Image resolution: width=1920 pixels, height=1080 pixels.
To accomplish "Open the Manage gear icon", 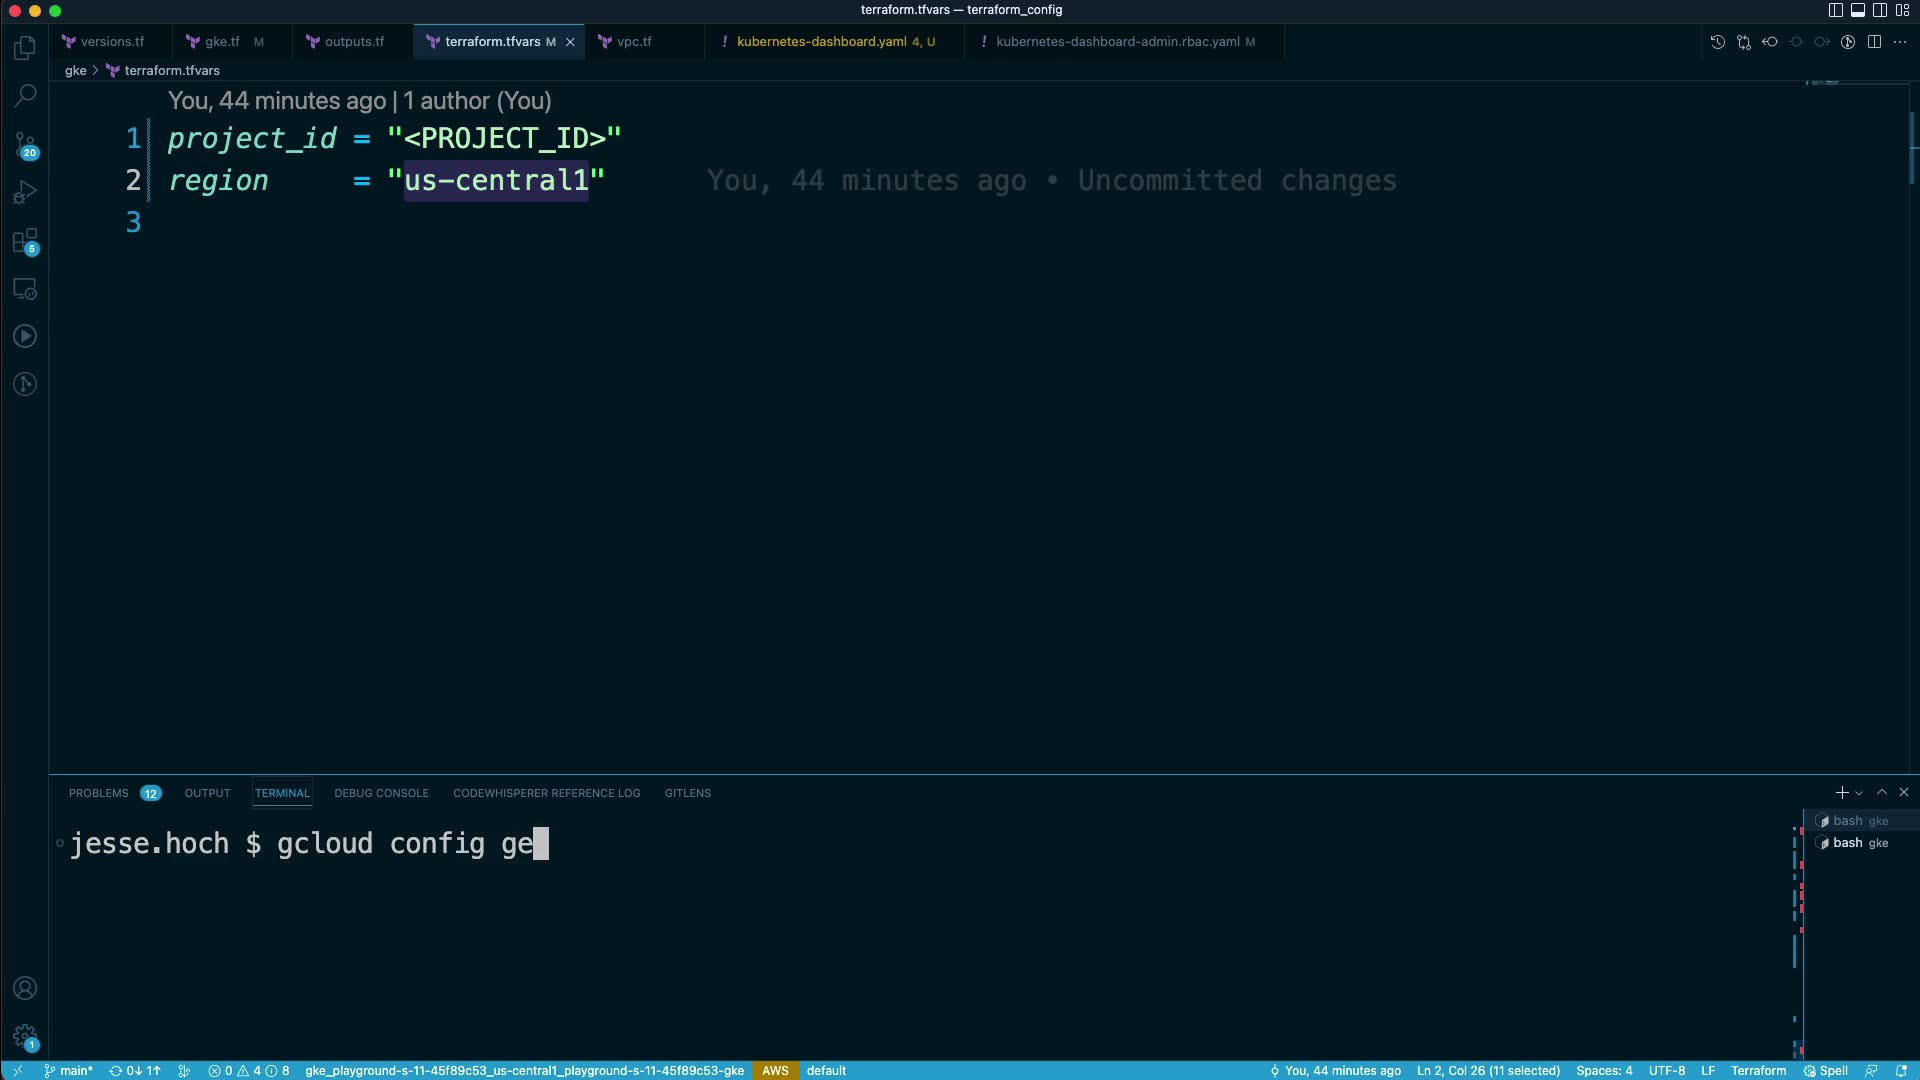I will (25, 1036).
